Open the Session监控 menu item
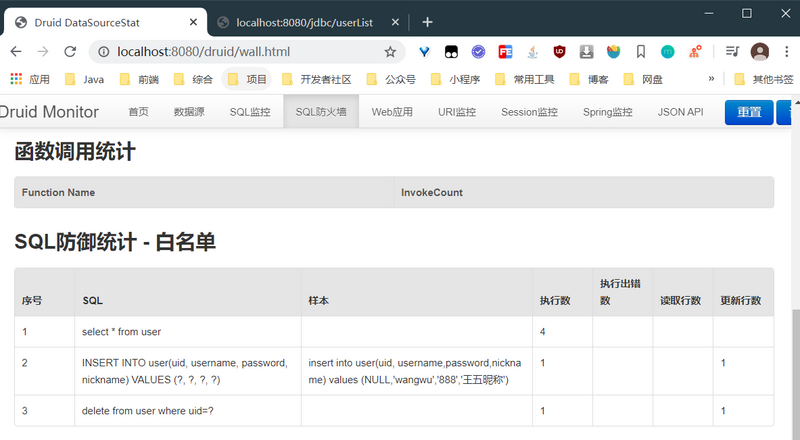Image resolution: width=800 pixels, height=440 pixels. 530,112
